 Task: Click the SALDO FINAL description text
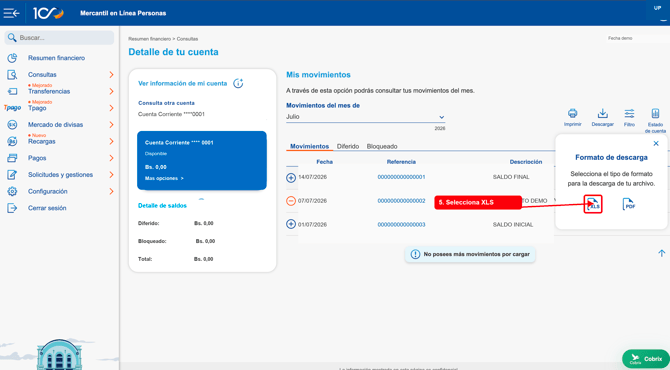point(511,177)
